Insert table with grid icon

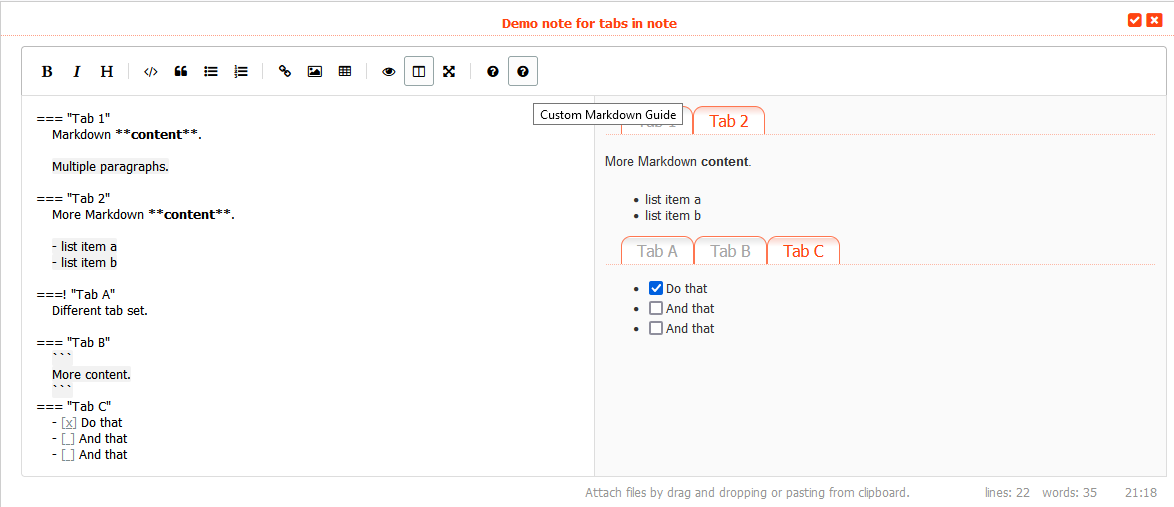344,71
